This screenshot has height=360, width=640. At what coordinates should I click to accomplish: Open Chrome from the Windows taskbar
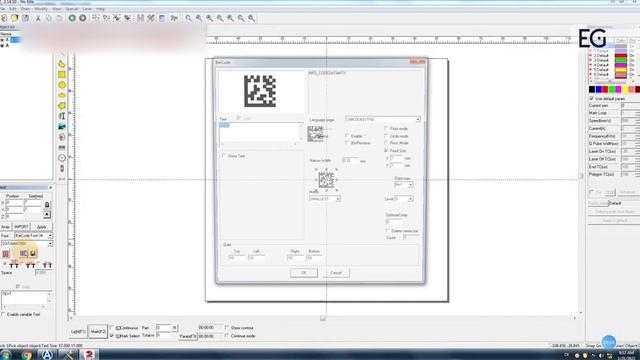[27, 355]
